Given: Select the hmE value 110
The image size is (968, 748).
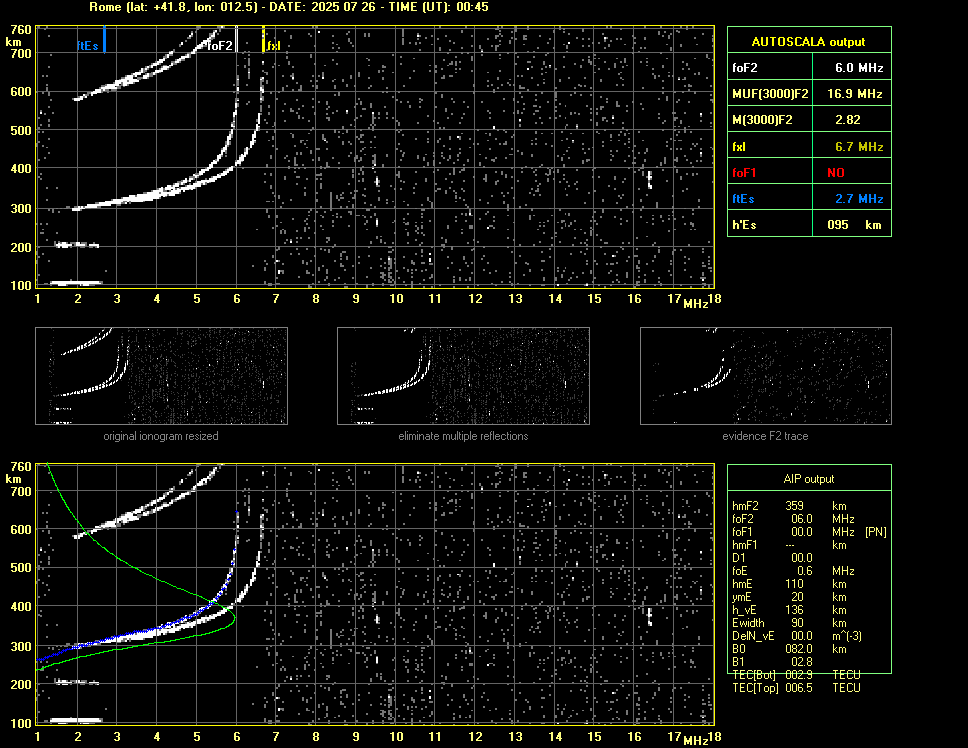Looking at the screenshot, I should (x=795, y=584).
